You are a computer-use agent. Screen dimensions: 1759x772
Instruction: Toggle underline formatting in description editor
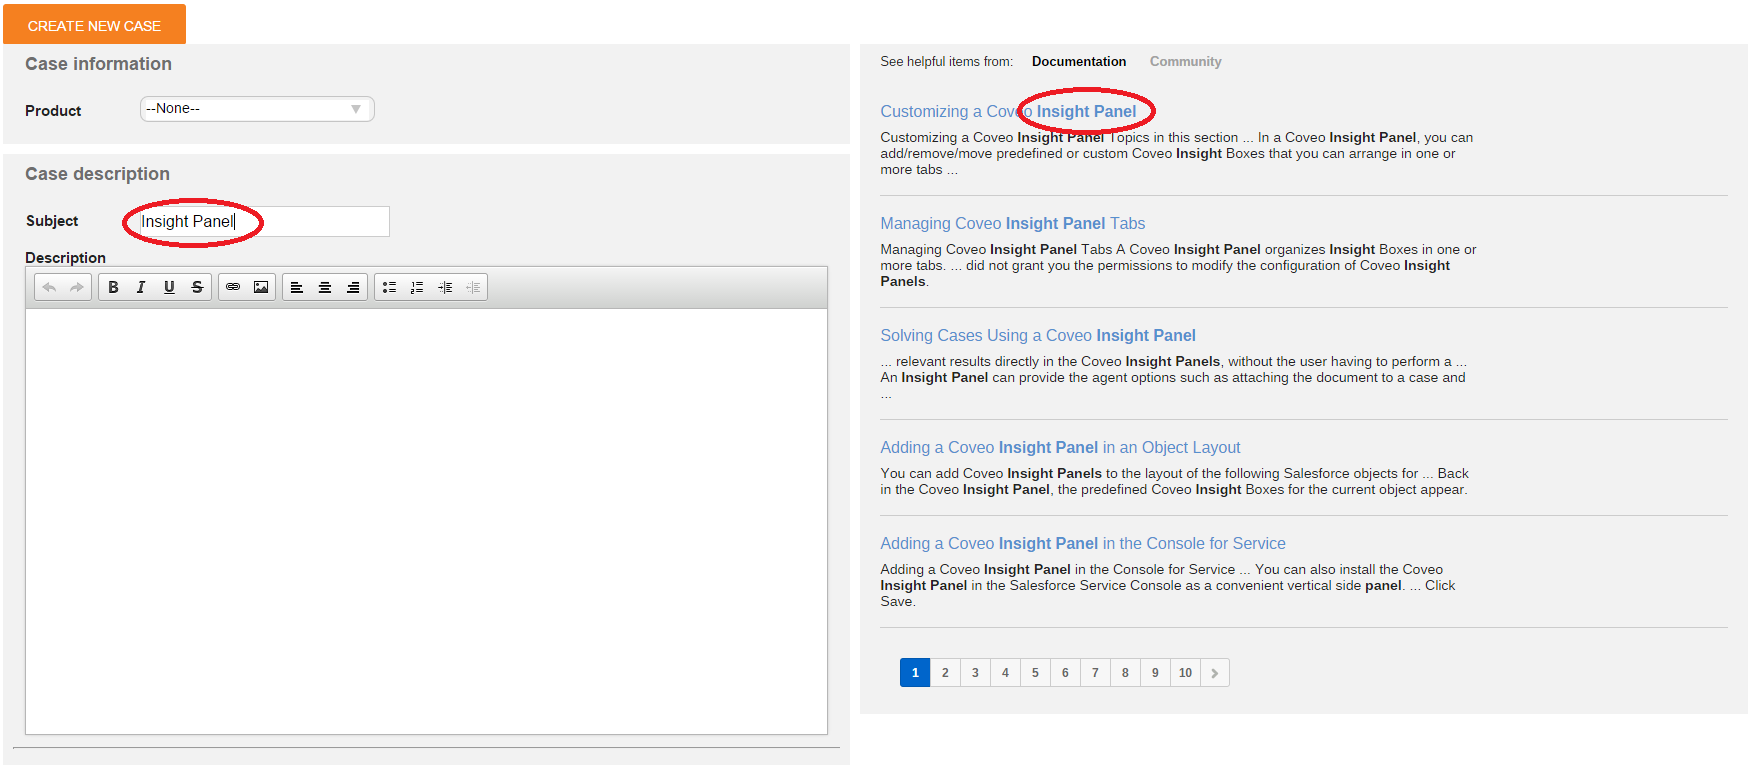(169, 287)
